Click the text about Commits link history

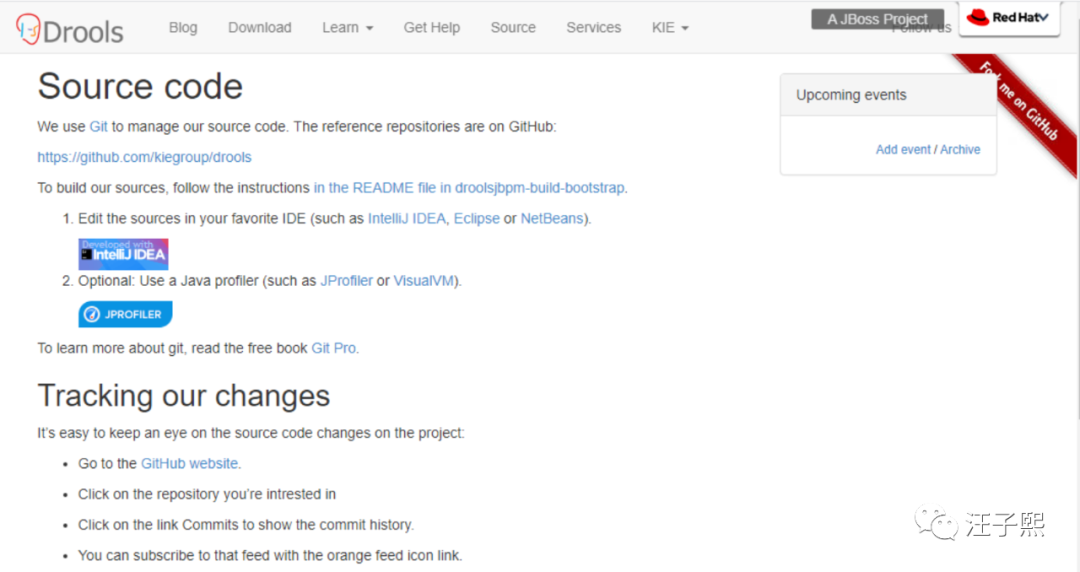coord(246,525)
